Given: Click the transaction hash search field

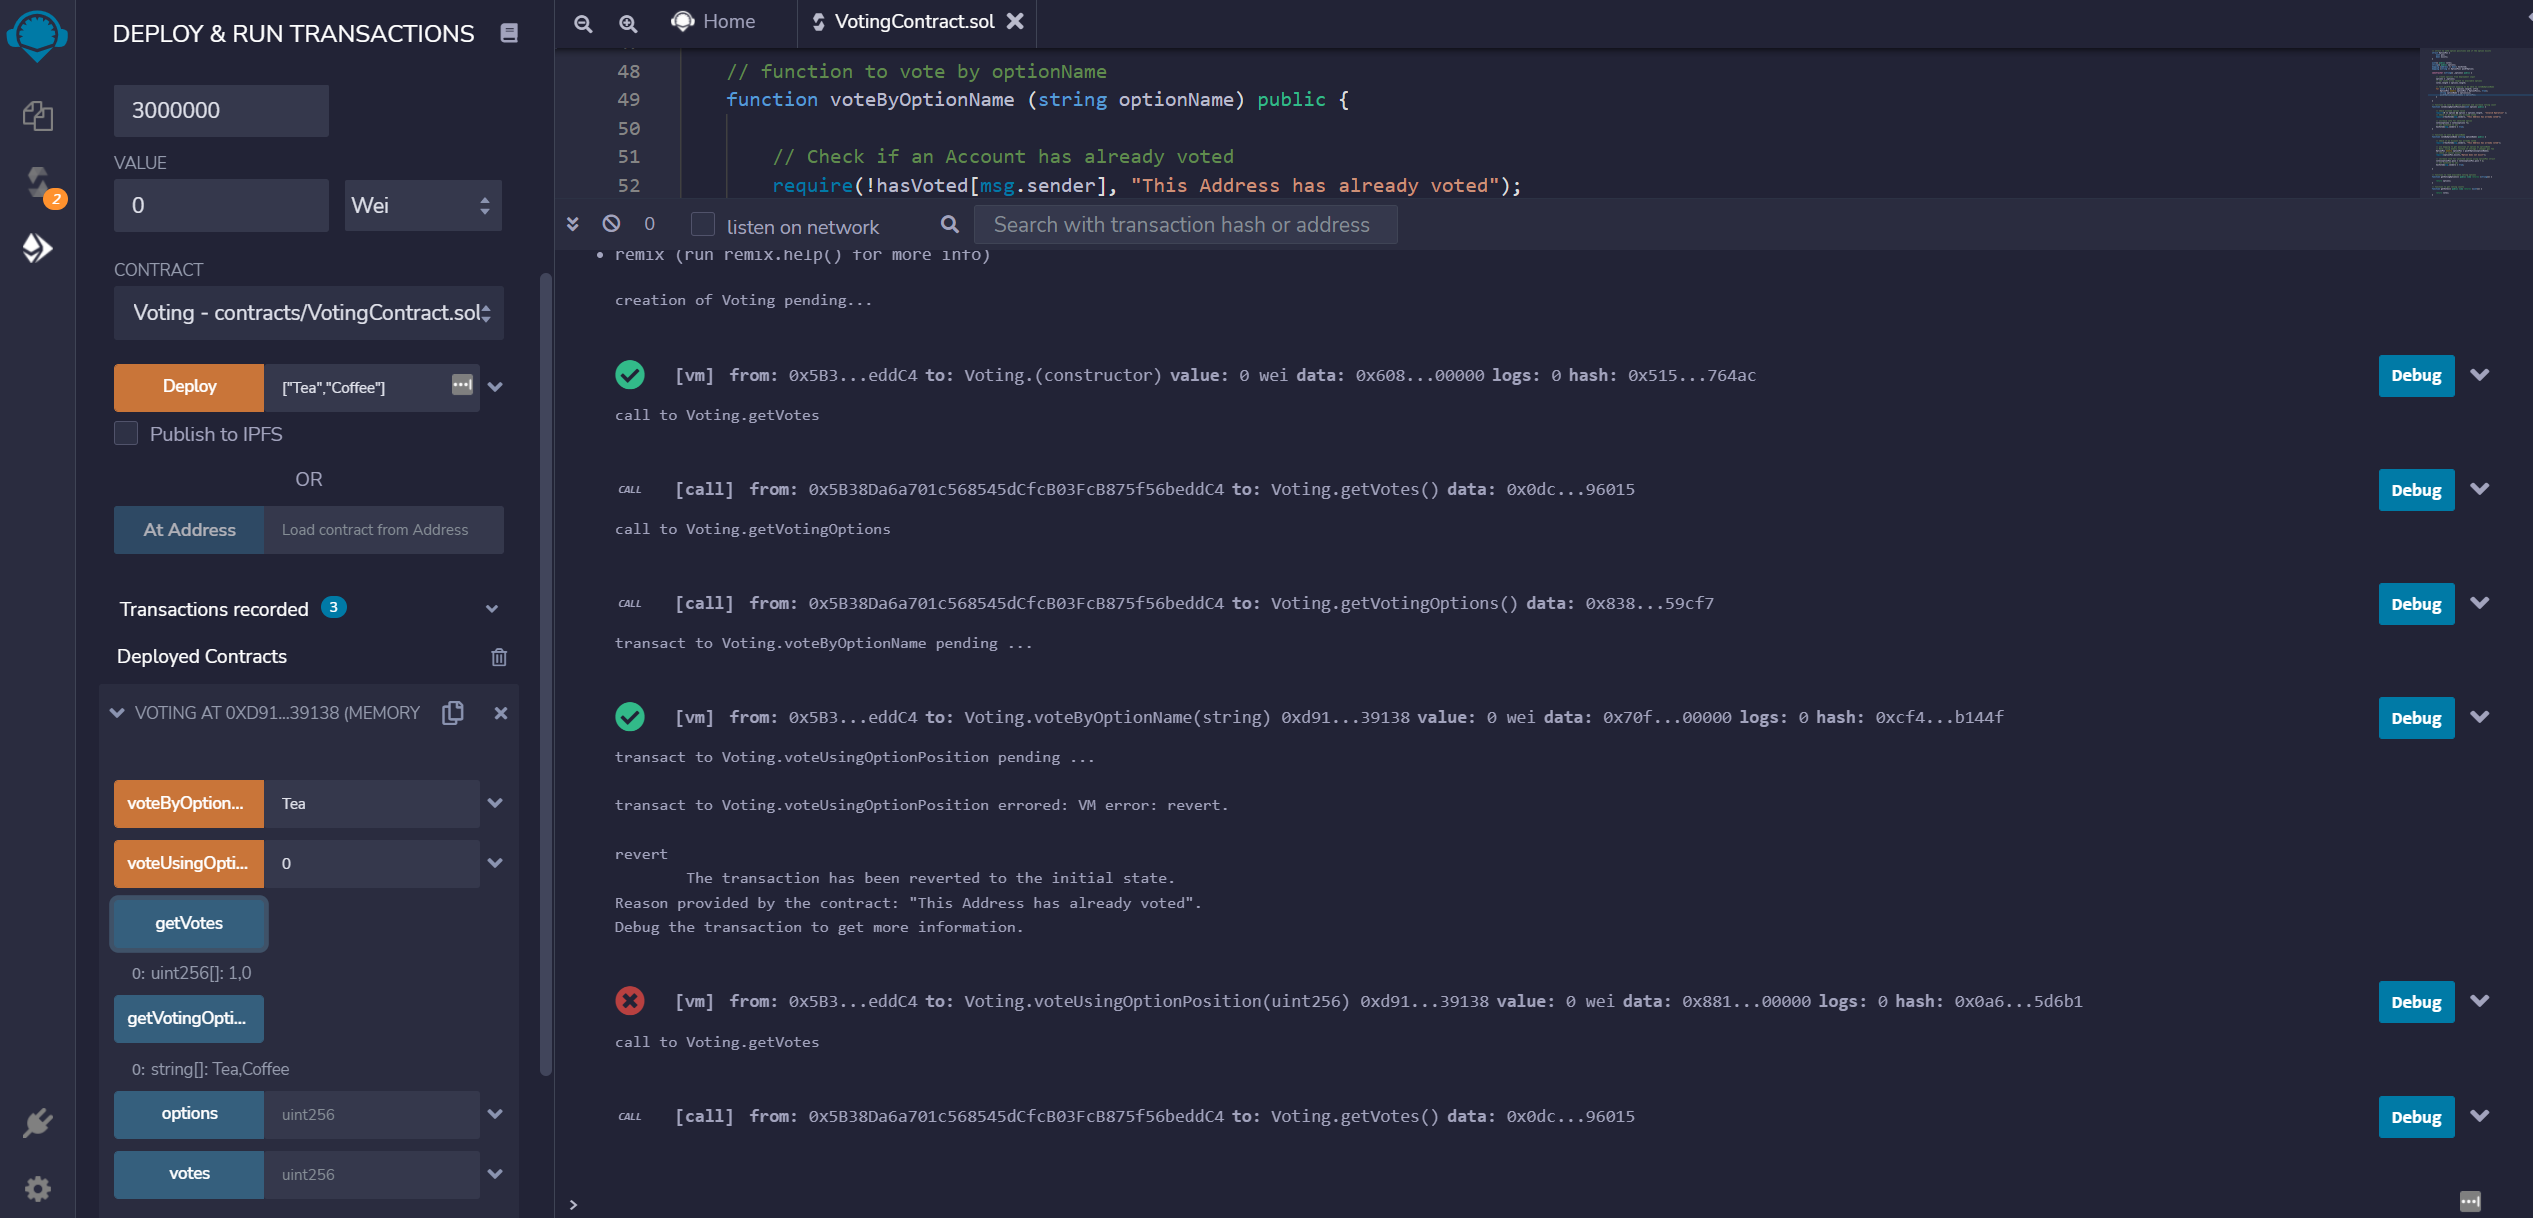Looking at the screenshot, I should pyautogui.click(x=1184, y=225).
